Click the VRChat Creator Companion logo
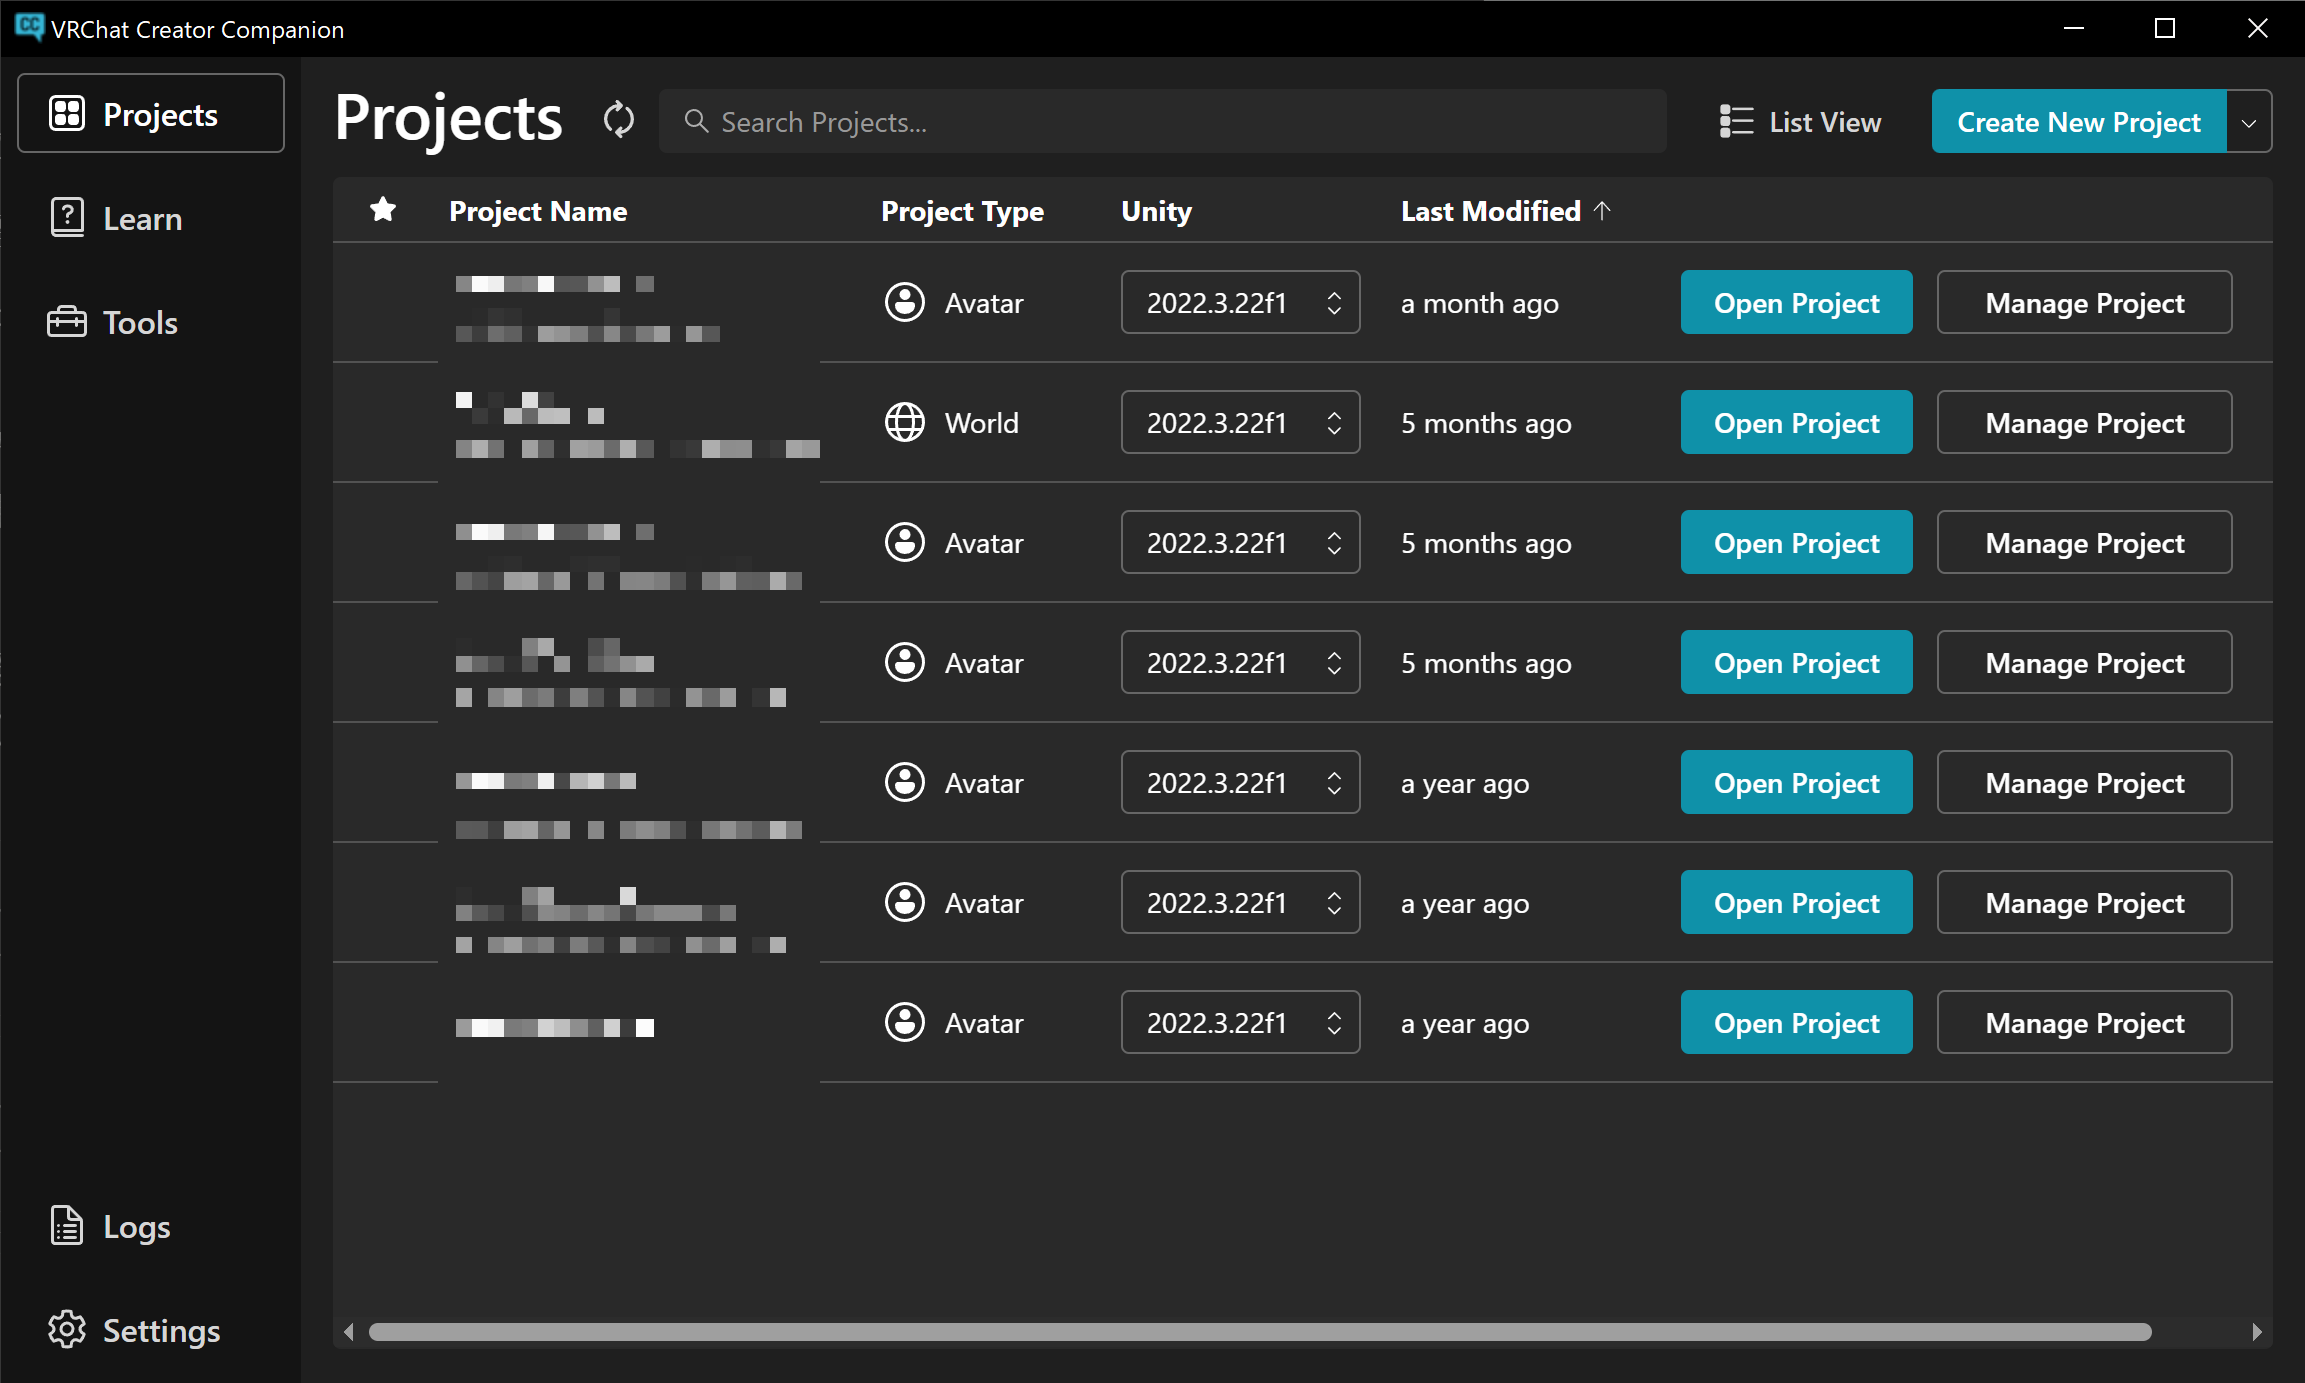 click(29, 28)
